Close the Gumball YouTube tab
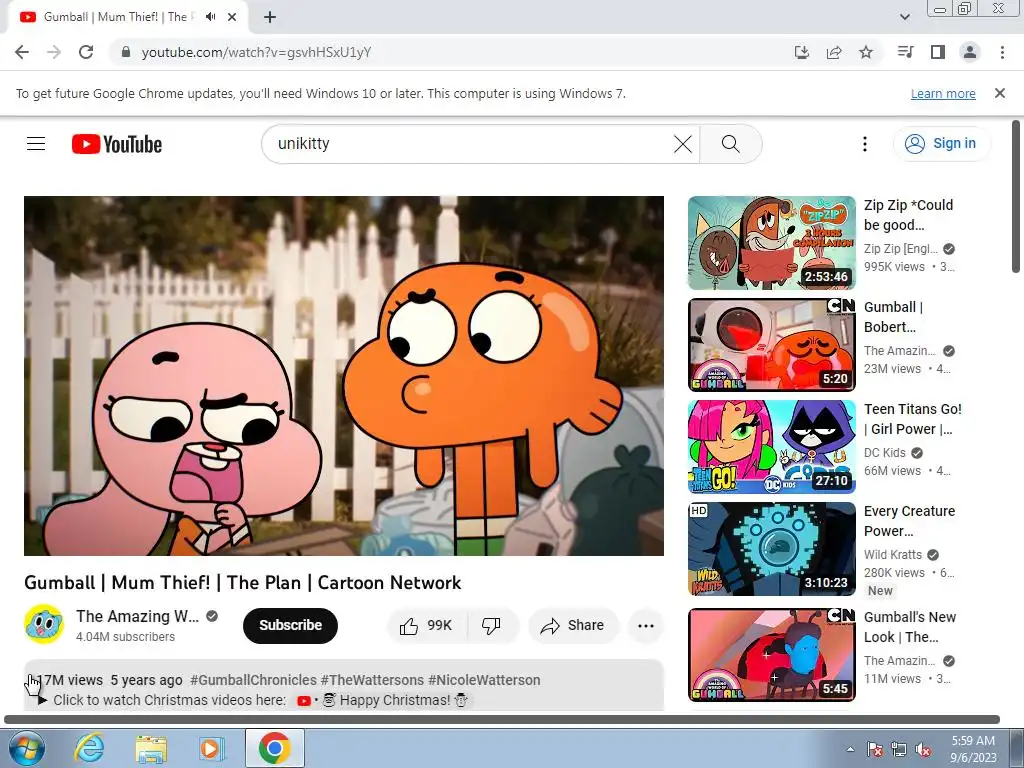Screen dimensions: 1024x768 232,17
